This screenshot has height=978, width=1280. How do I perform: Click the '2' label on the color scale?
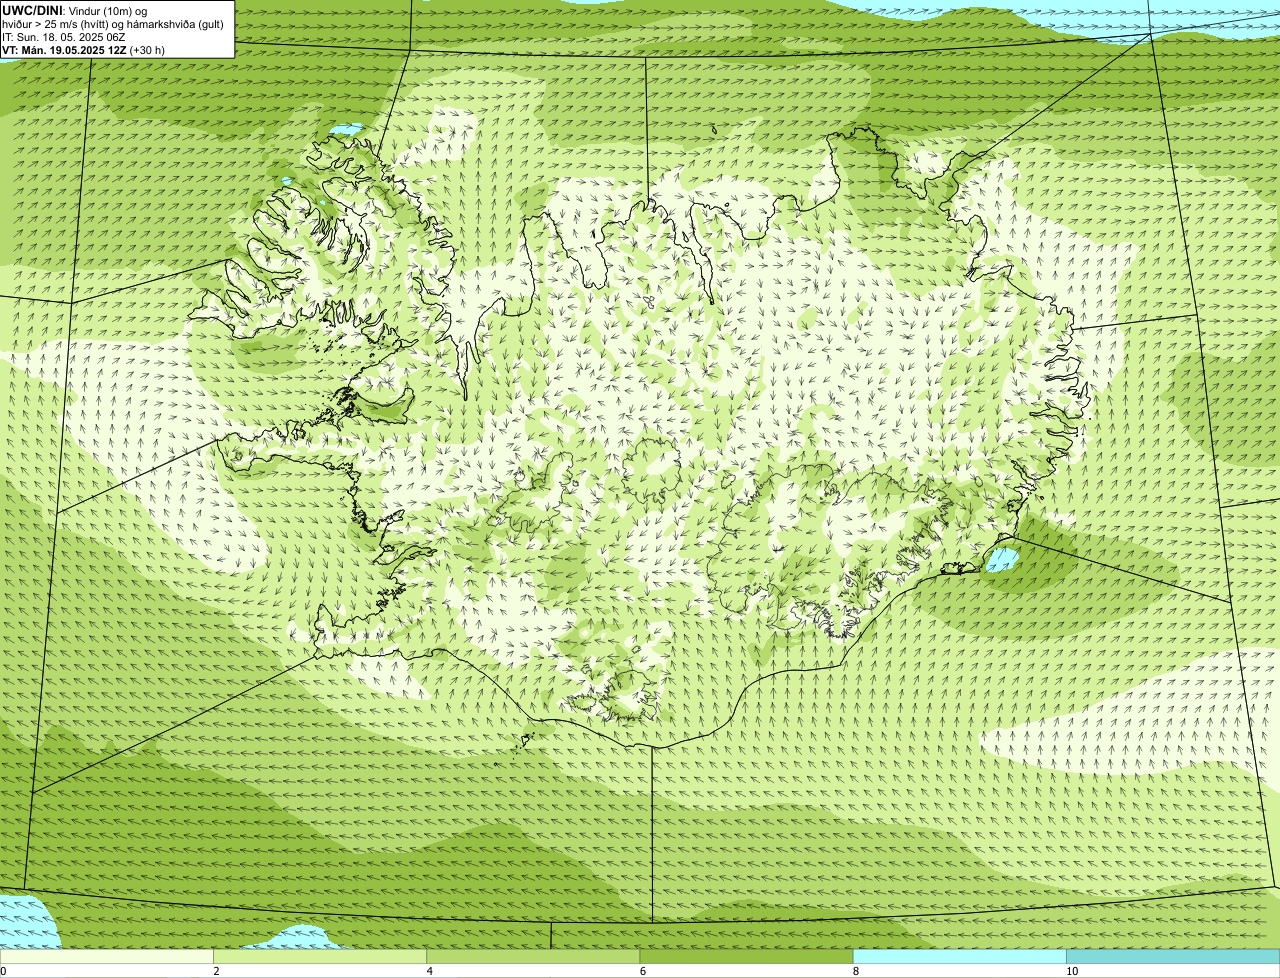pos(216,971)
